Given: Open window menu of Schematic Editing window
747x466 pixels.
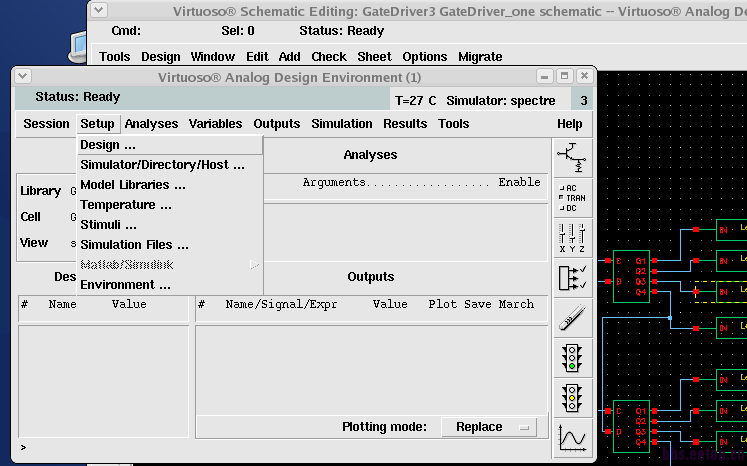Looking at the screenshot, I should (x=99, y=10).
